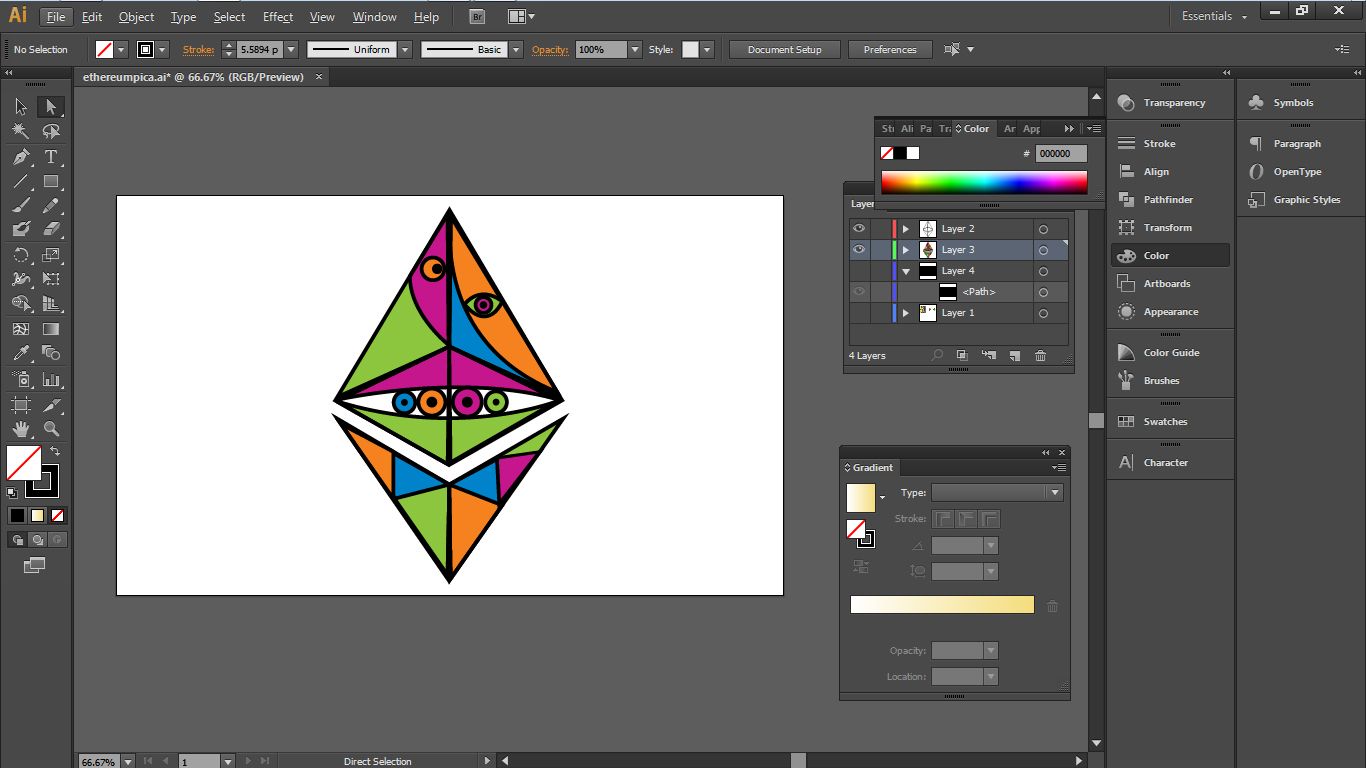Select the Lasso tool
The height and width of the screenshot is (768, 1366).
tap(51, 131)
